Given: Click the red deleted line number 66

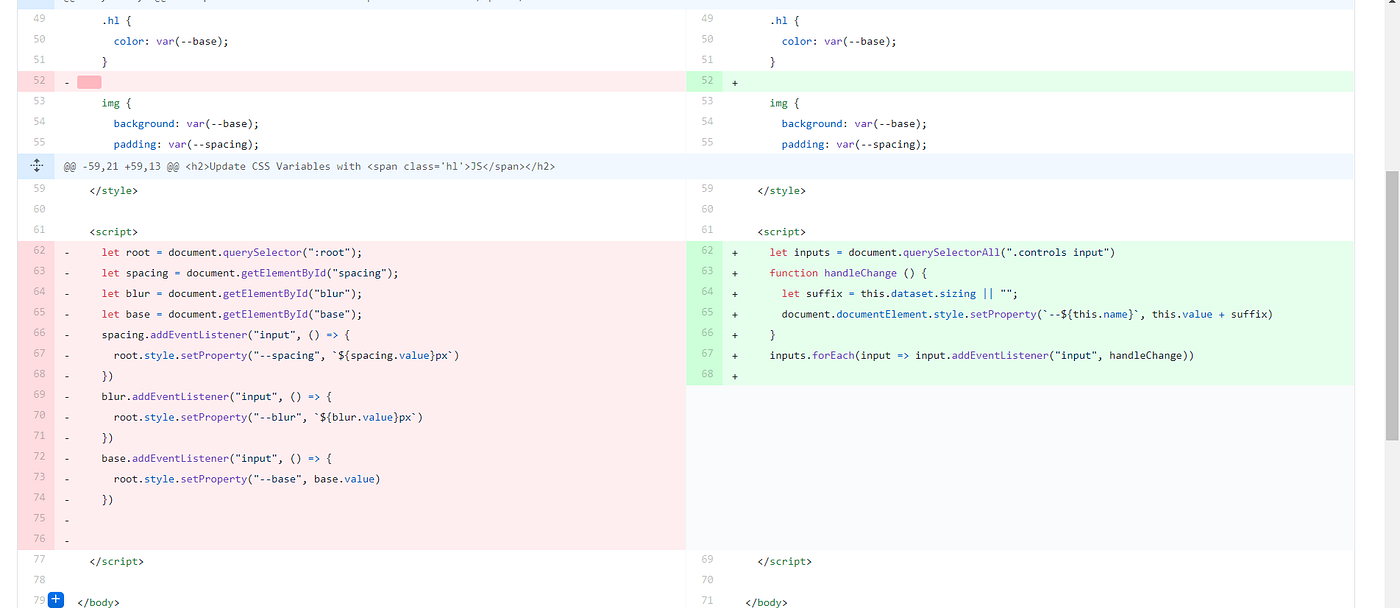Looking at the screenshot, I should pyautogui.click(x=39, y=333).
